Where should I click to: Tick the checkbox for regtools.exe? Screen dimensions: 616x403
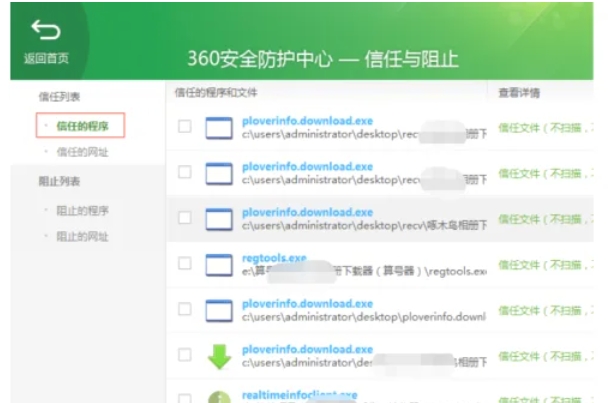pyautogui.click(x=184, y=264)
